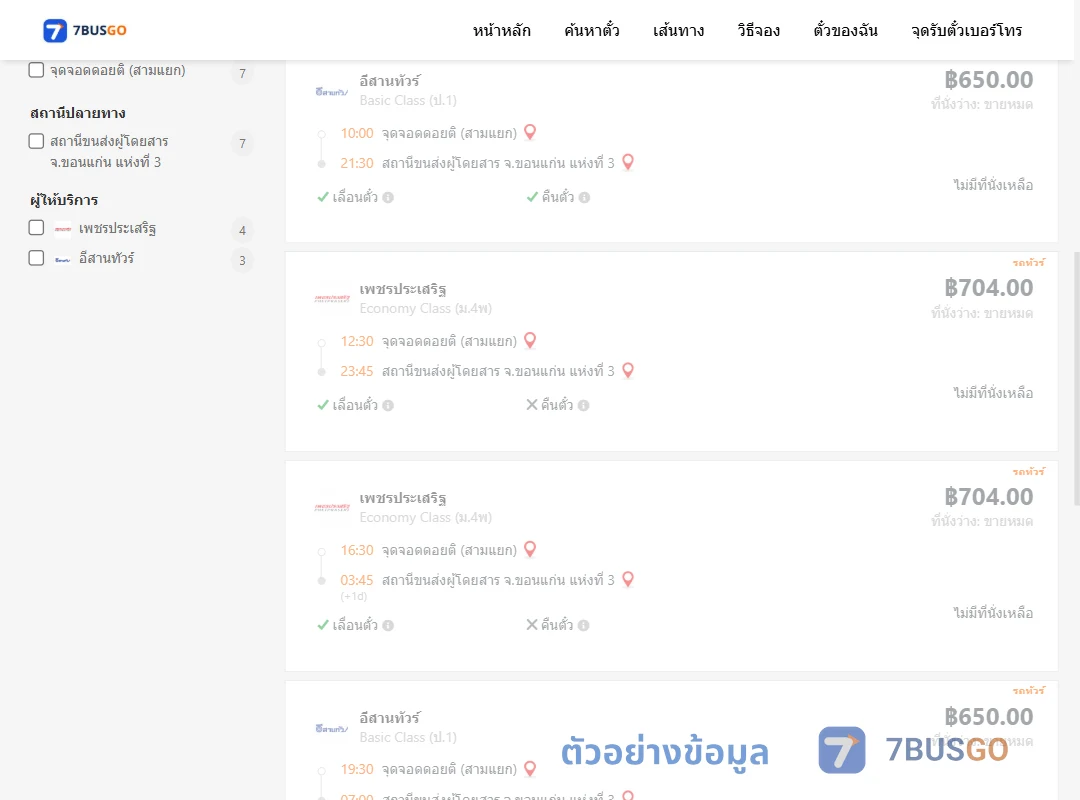The image size is (1080, 800).
Task: Tick the สถานีขนส่งผู้โดยสาร จ.ขอนแก่น แห่งที่ 3 checkbox
Action: (x=37, y=141)
